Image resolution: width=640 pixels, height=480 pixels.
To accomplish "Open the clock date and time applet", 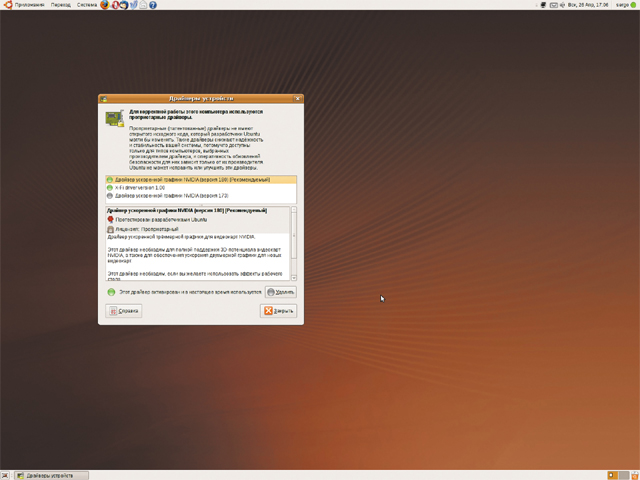I will (x=588, y=5).
